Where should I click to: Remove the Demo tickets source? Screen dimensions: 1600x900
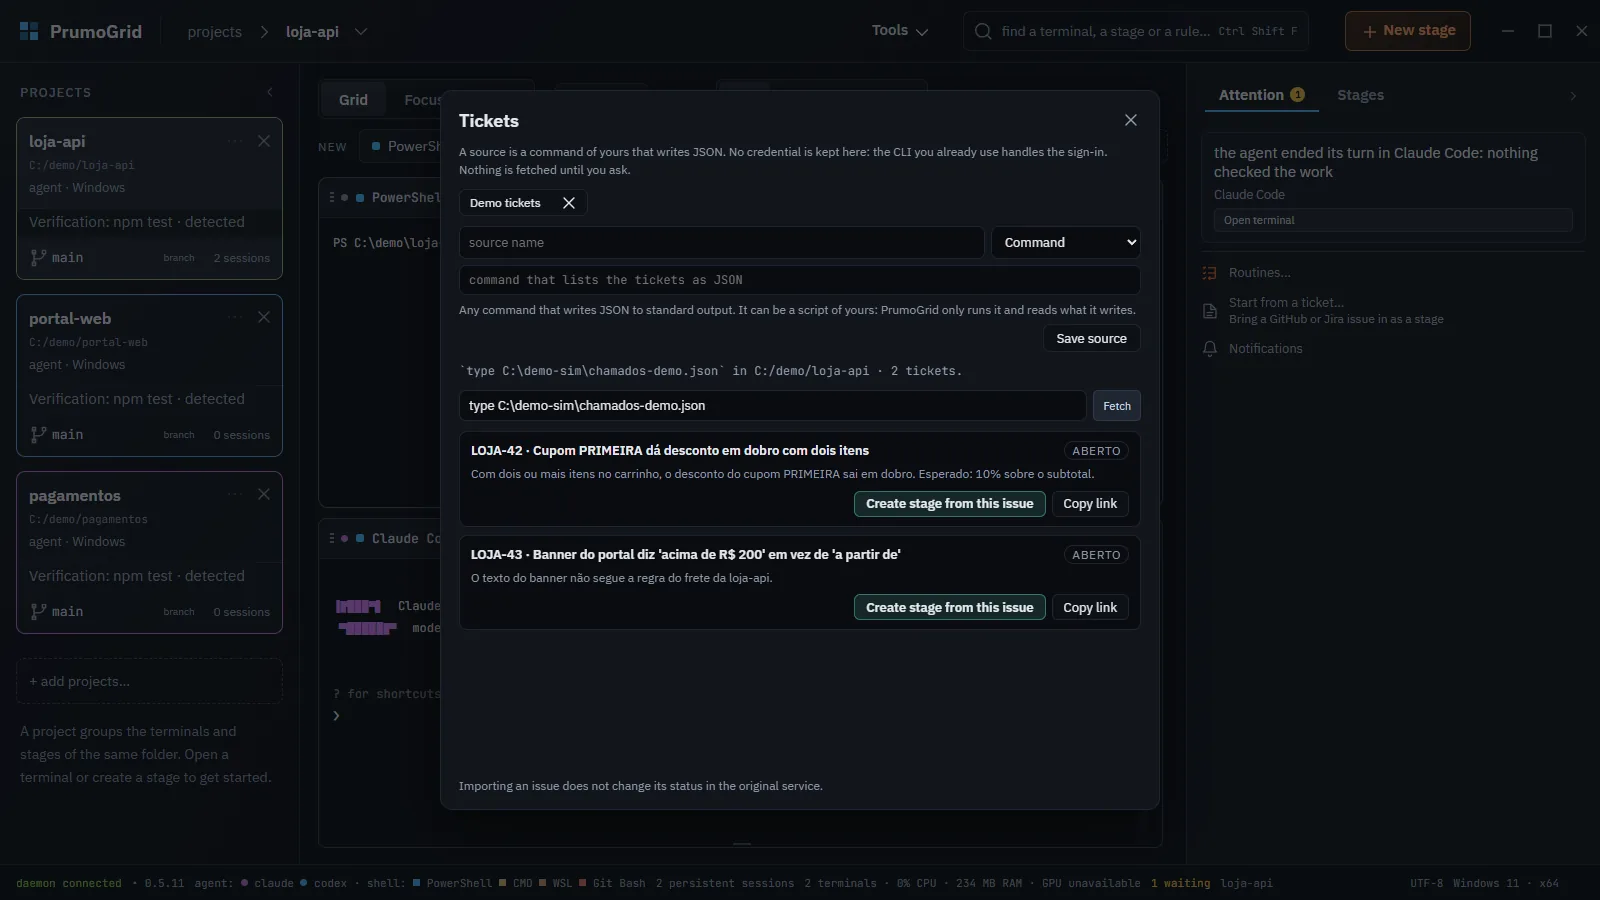pyautogui.click(x=569, y=203)
